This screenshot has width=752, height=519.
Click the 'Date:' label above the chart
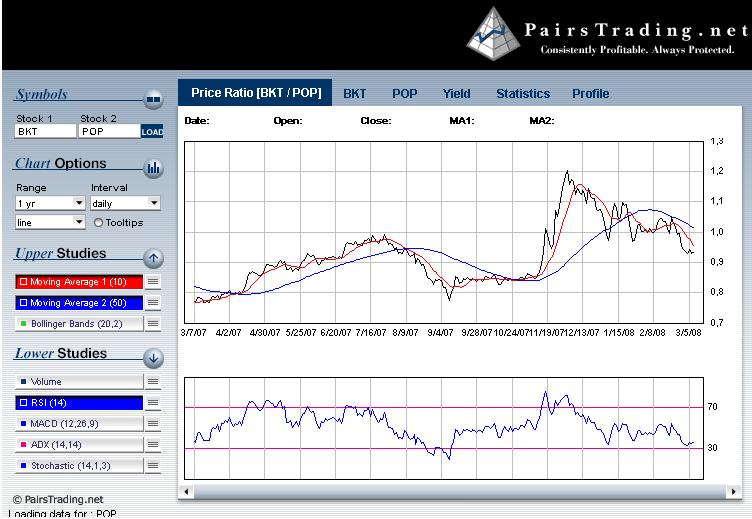pyautogui.click(x=197, y=121)
